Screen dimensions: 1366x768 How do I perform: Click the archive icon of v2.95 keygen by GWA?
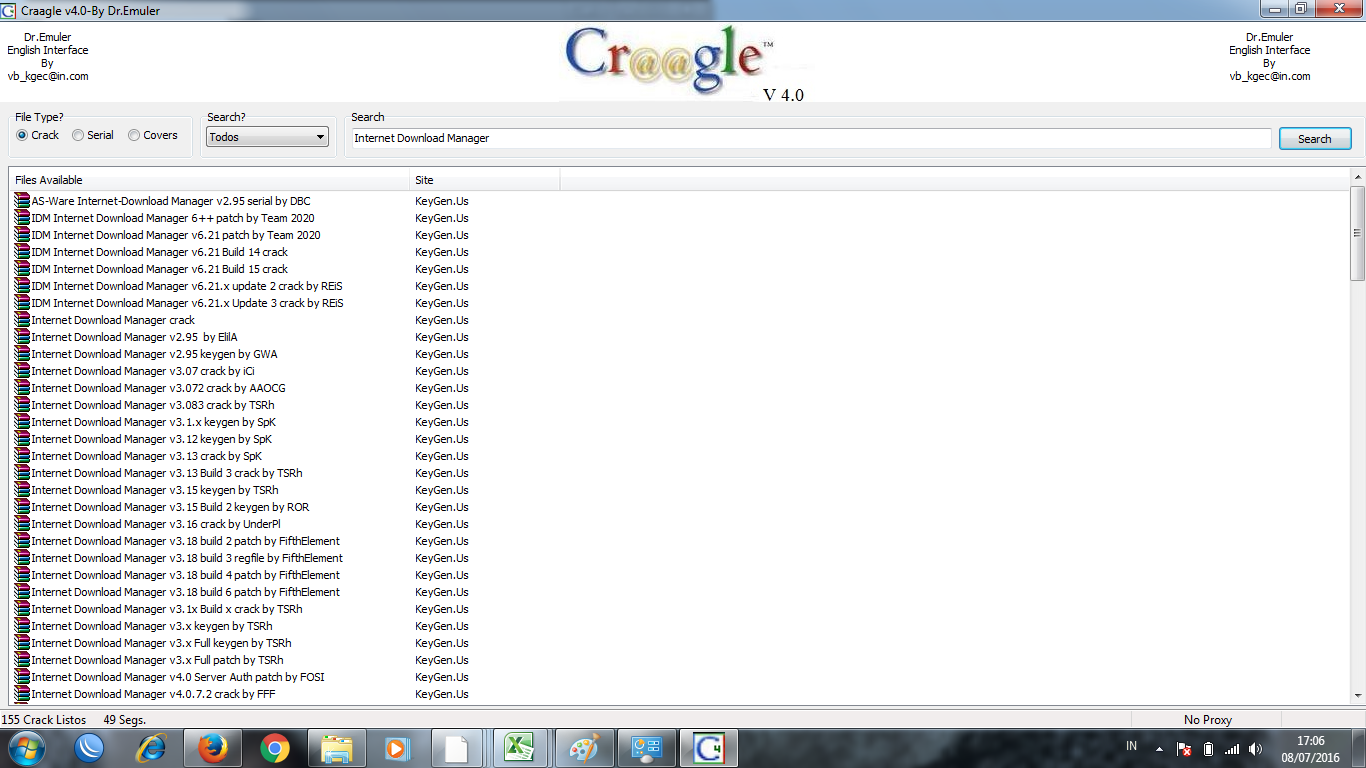[22, 354]
